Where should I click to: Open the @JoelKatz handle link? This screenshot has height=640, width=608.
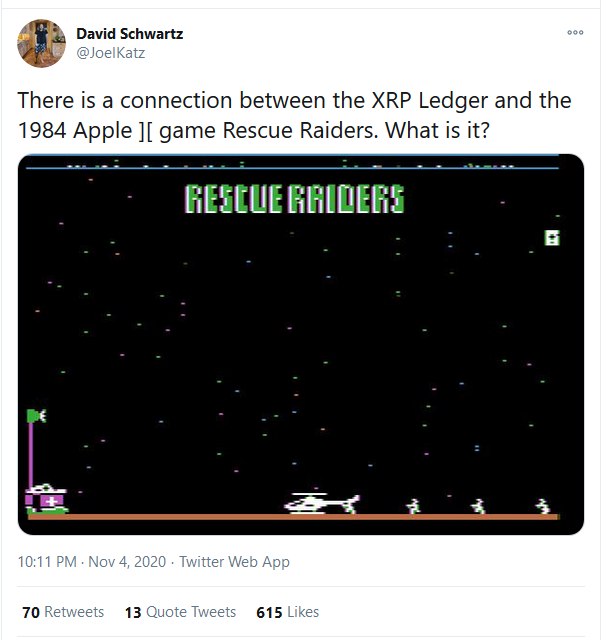[x=111, y=53]
